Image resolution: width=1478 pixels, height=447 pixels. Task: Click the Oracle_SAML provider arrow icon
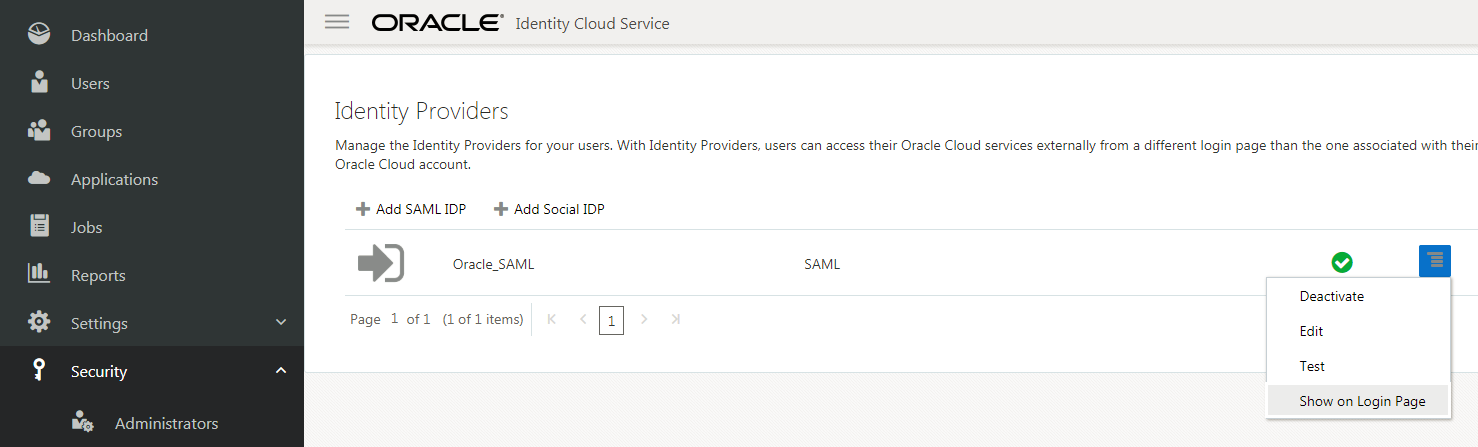[x=381, y=264]
